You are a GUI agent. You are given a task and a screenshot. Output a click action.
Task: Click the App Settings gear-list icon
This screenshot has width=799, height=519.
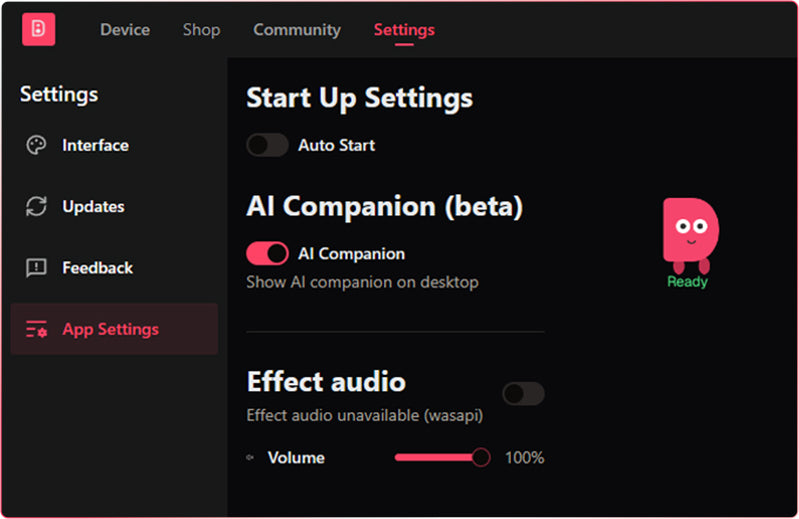click(36, 329)
